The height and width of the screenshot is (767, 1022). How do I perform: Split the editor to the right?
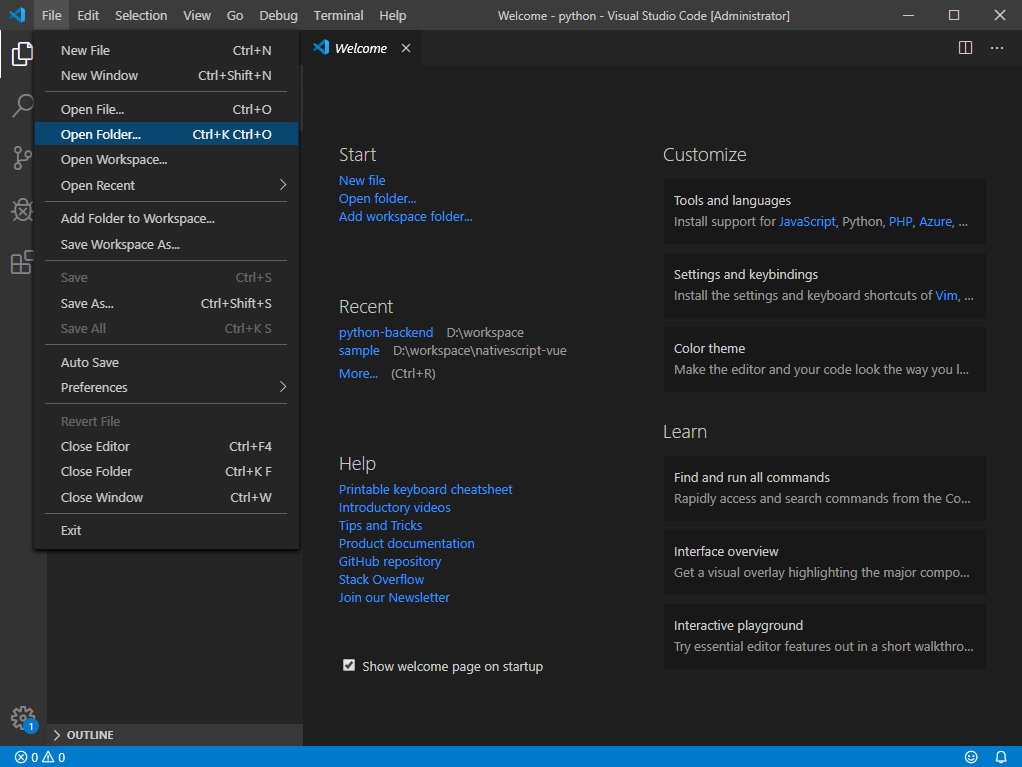(965, 48)
